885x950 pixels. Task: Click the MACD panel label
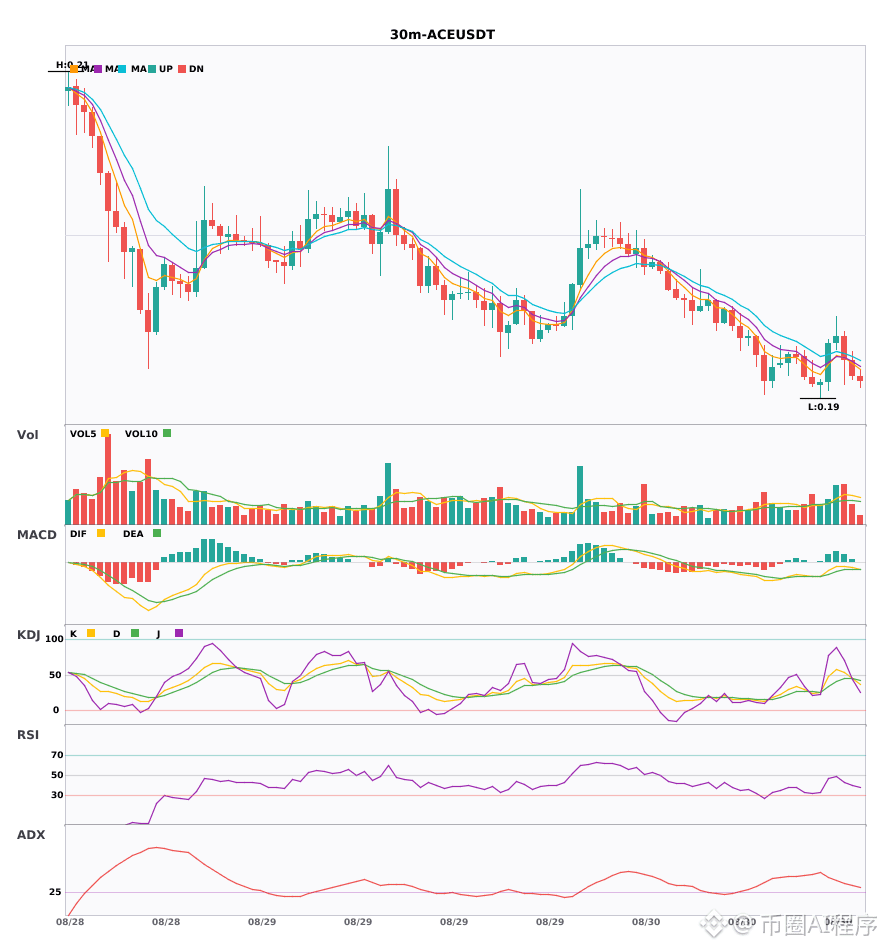[36, 534]
